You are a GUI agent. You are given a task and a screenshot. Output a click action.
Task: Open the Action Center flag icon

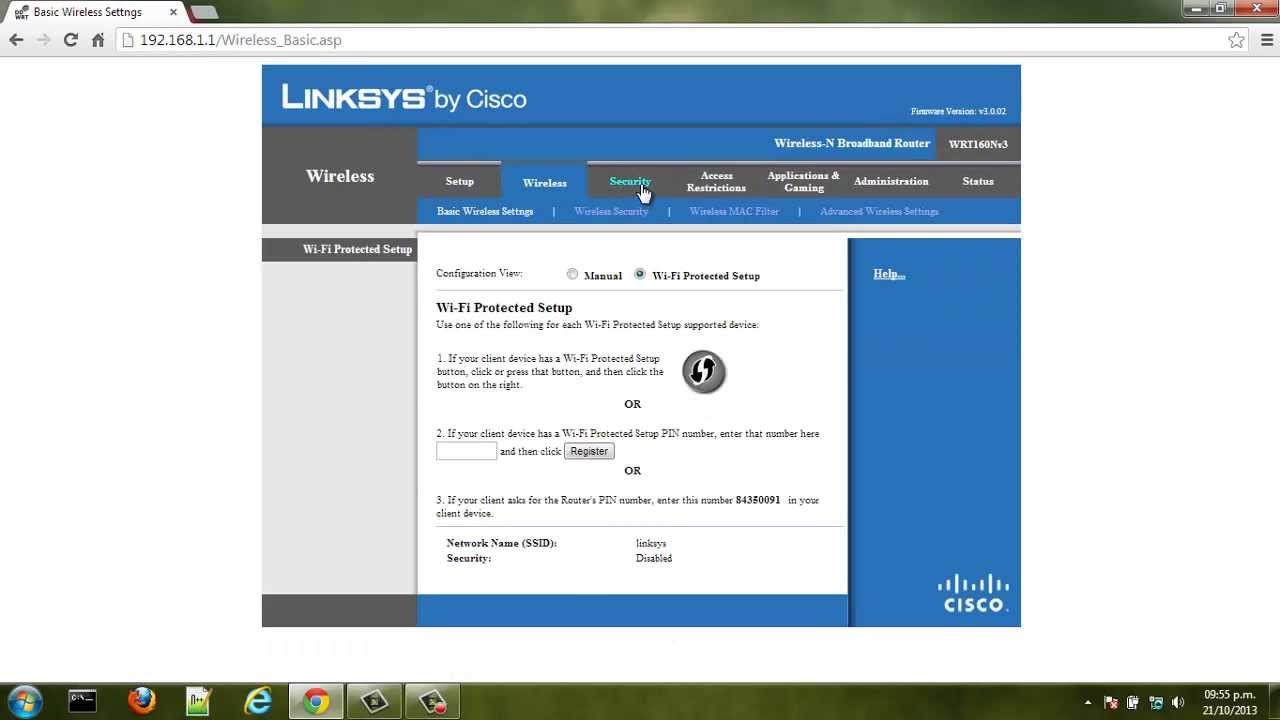[1110, 702]
